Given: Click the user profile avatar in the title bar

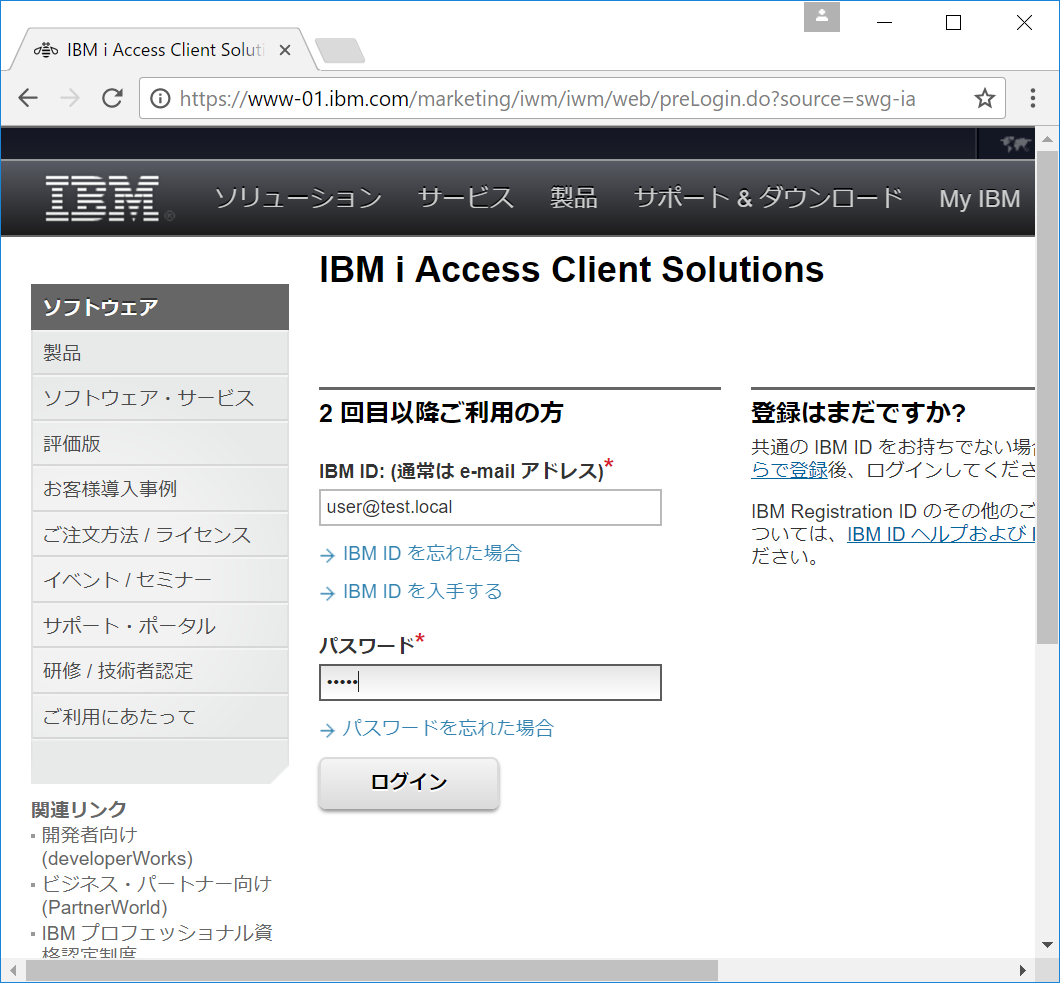Looking at the screenshot, I should pos(821,16).
